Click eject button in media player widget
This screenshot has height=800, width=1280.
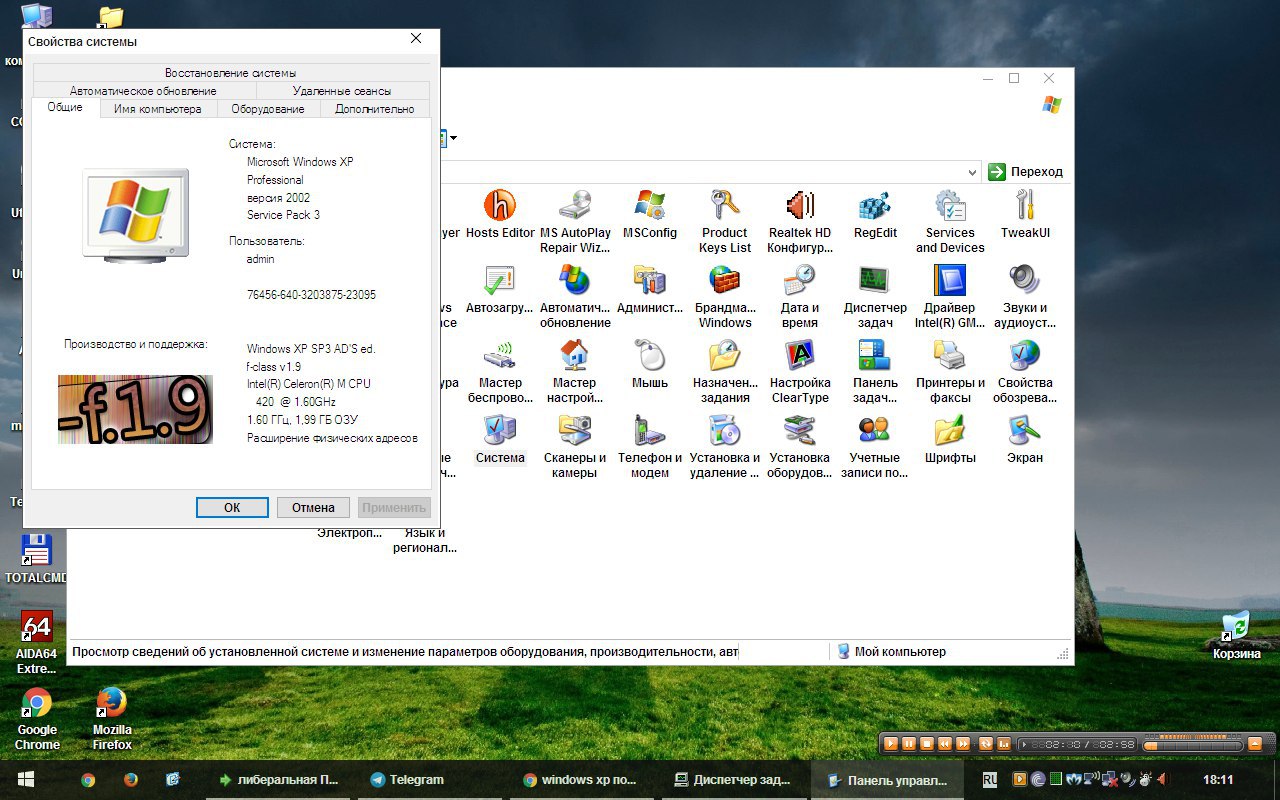1255,744
